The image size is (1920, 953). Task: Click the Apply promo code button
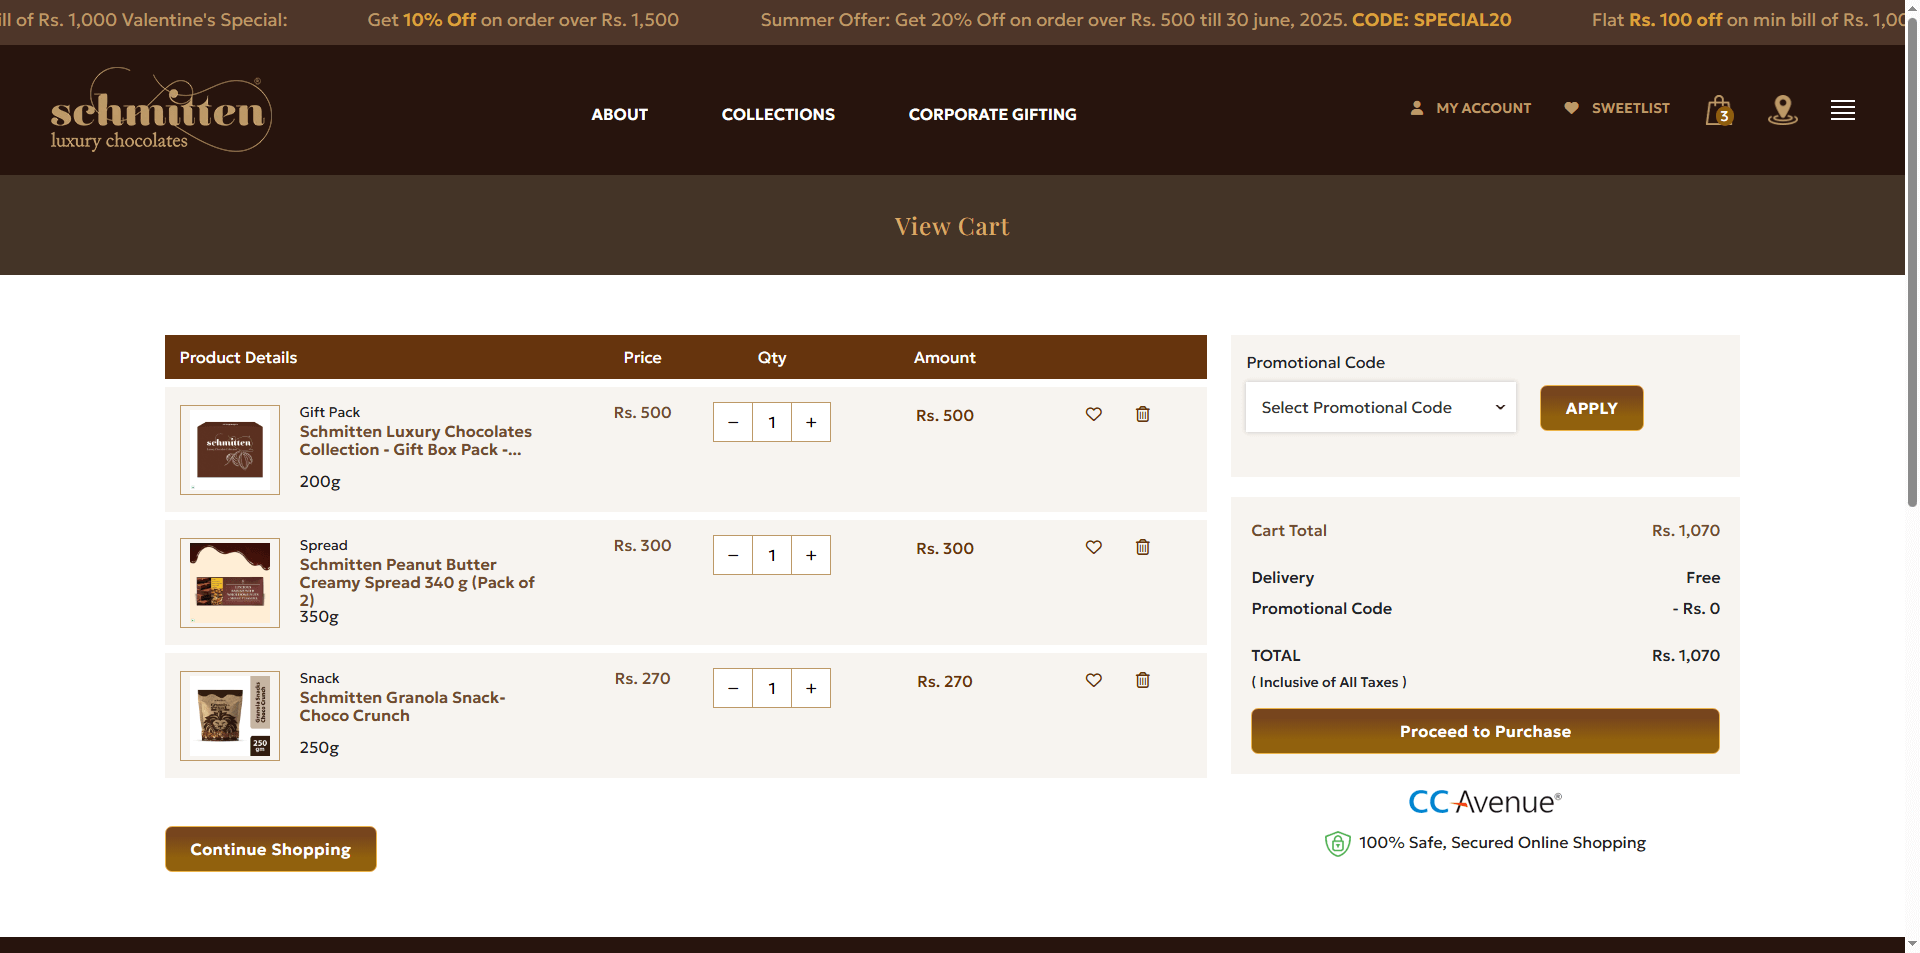(1591, 408)
